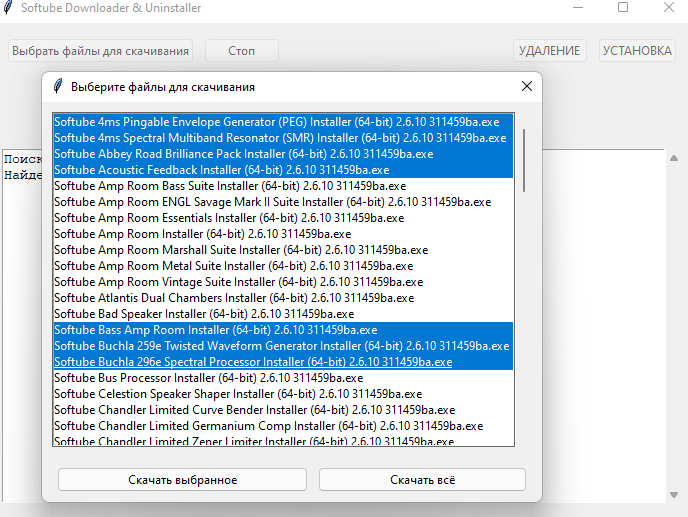The height and width of the screenshot is (517, 688).
Task: Select 'Softube Amp Room Vintage Suite' item
Action: [283, 282]
